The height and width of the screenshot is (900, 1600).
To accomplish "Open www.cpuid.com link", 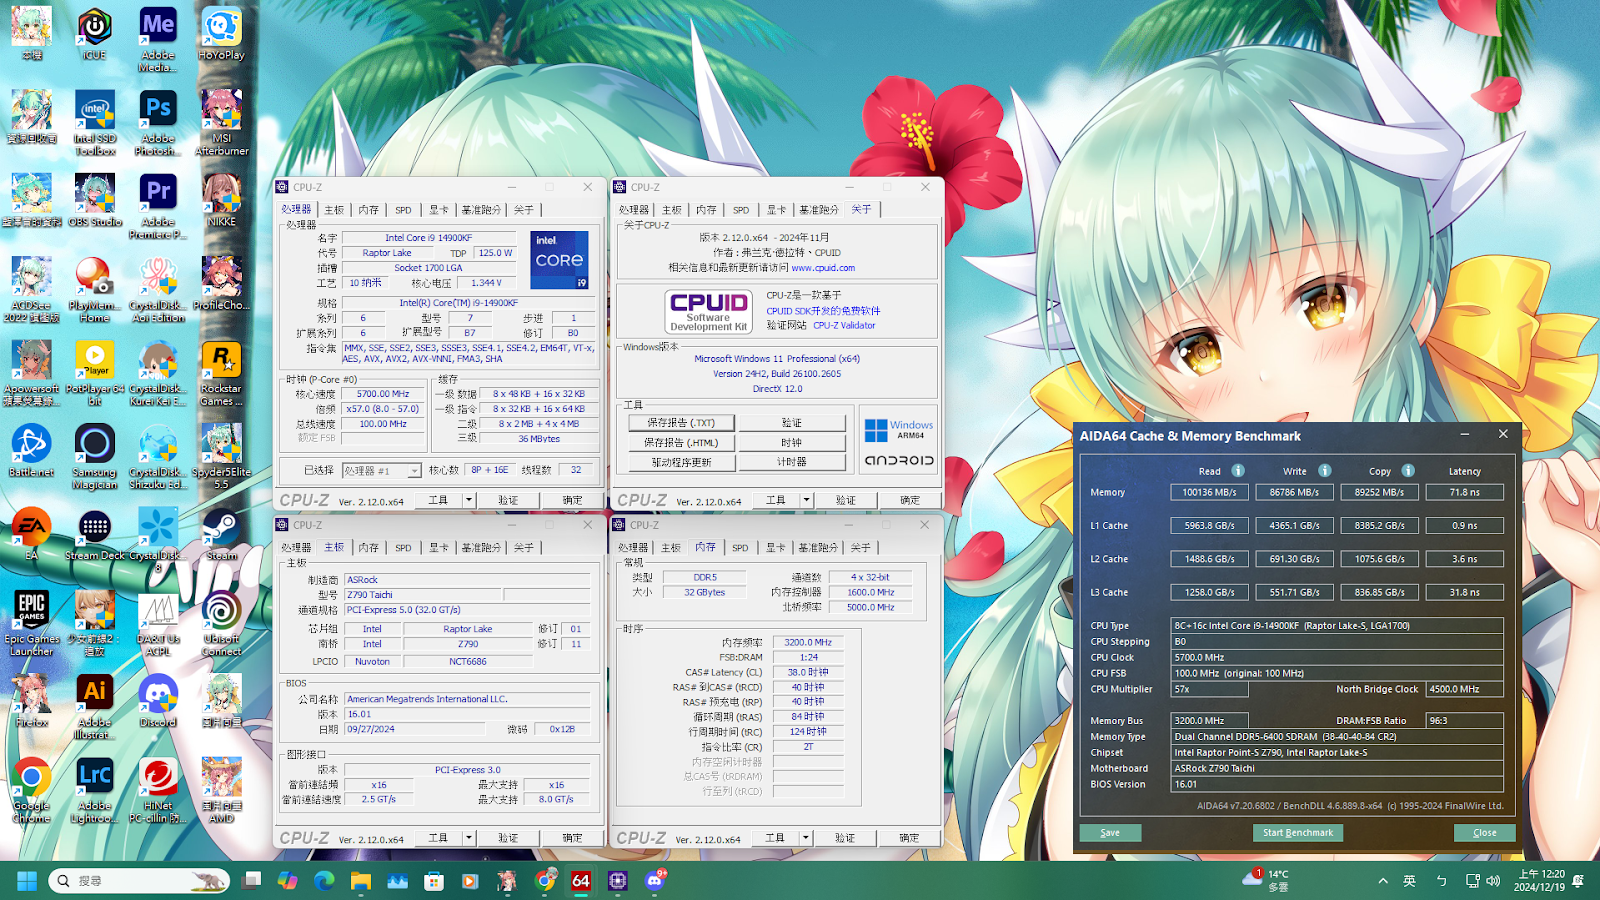I will [x=823, y=268].
